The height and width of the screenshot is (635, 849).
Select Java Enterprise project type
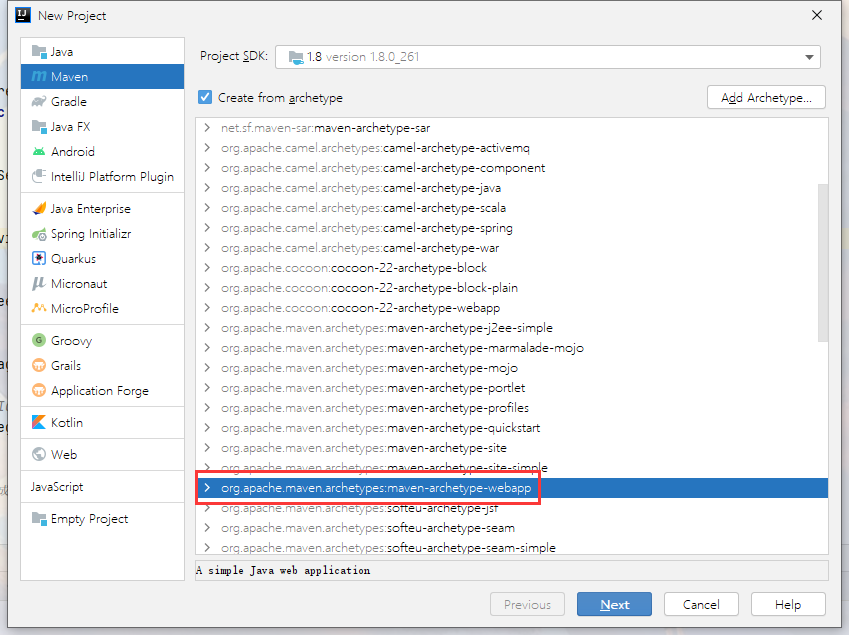(102, 208)
